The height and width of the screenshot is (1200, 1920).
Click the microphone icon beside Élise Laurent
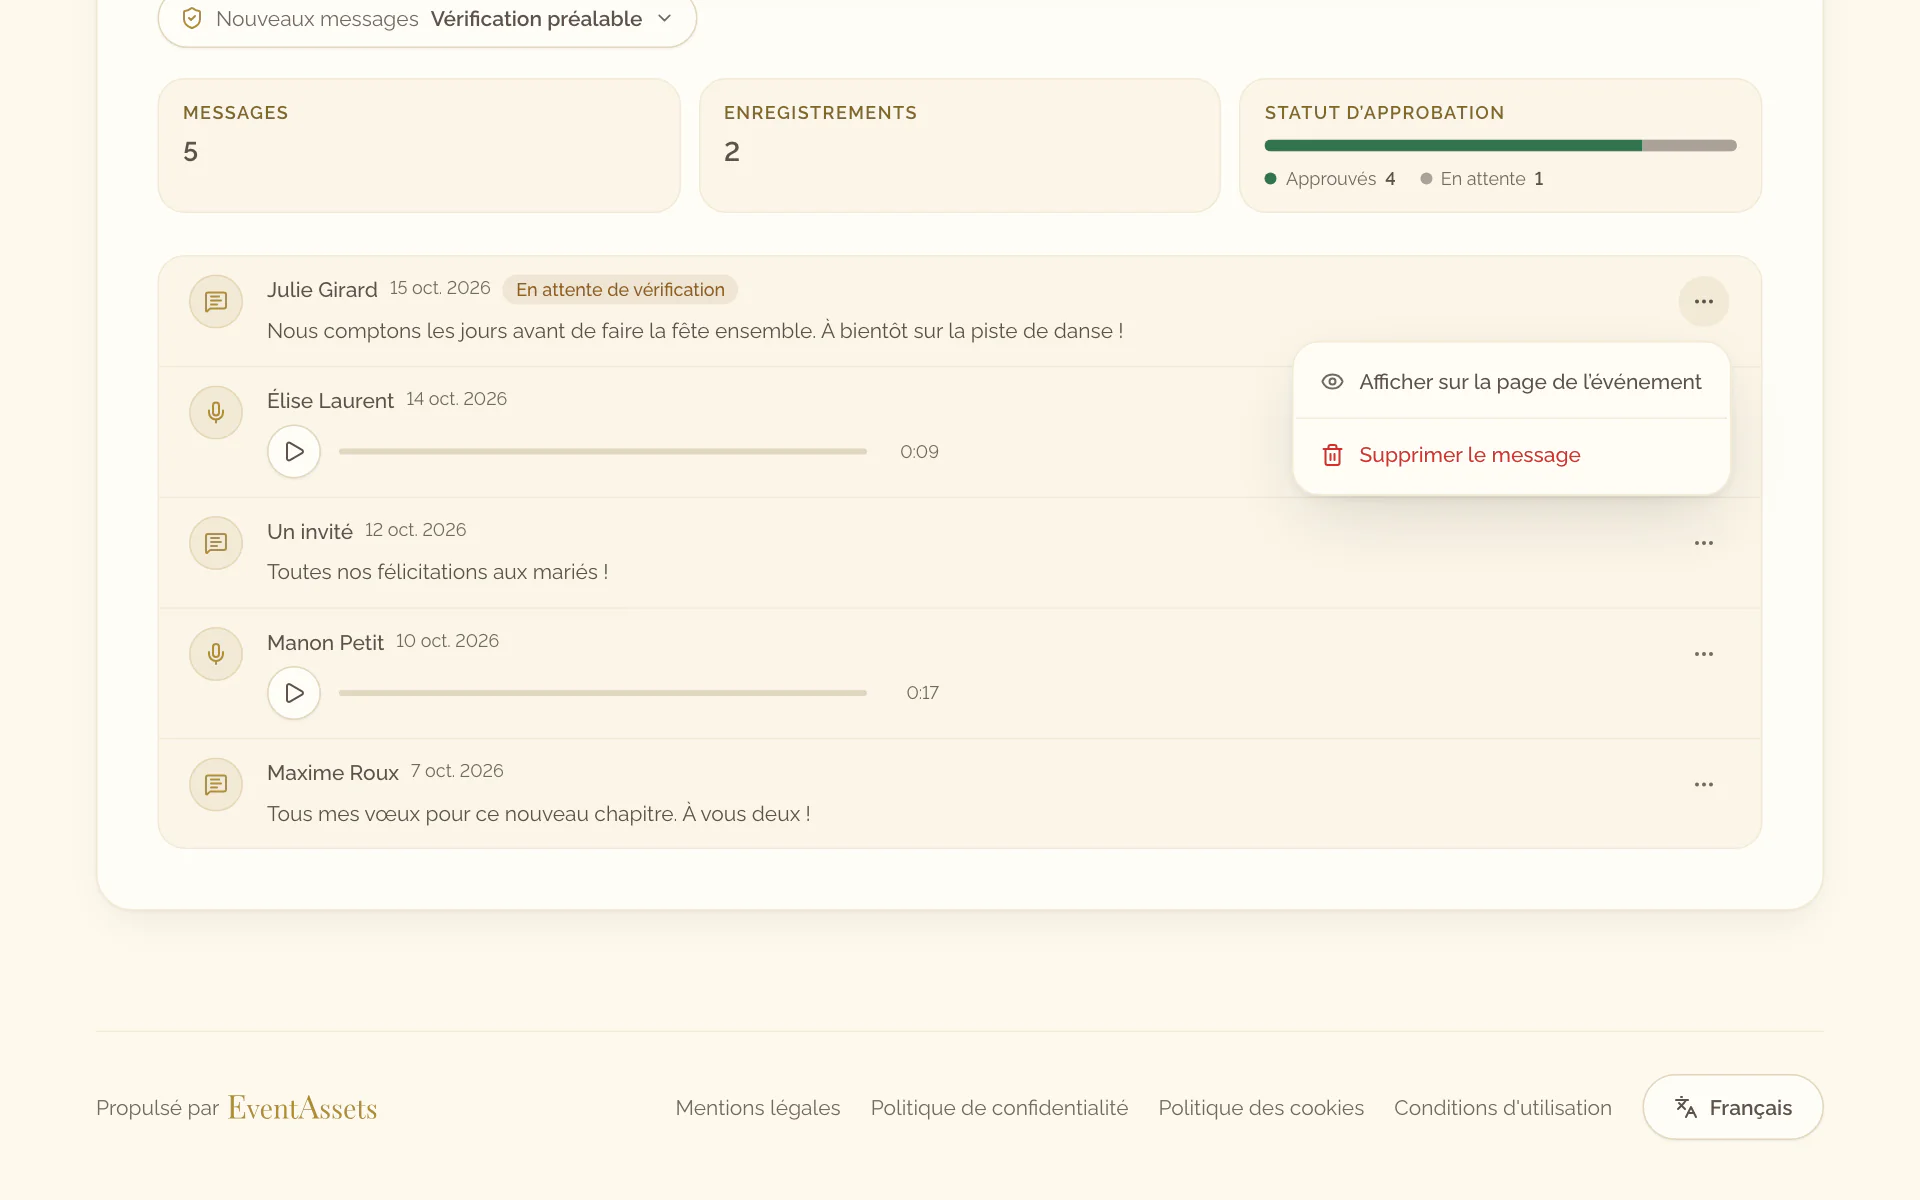[x=216, y=412]
